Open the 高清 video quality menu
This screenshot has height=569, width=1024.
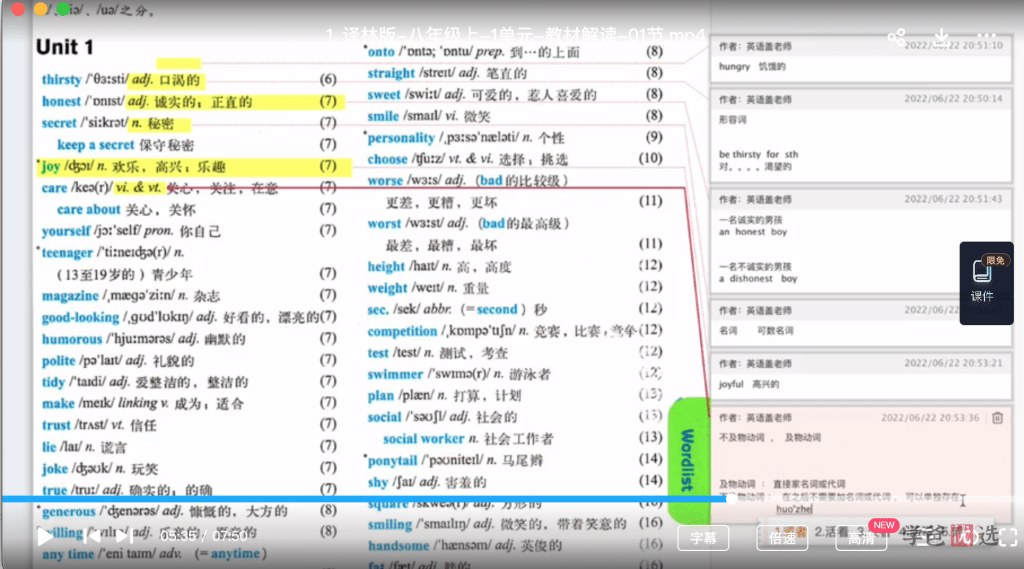pos(861,538)
